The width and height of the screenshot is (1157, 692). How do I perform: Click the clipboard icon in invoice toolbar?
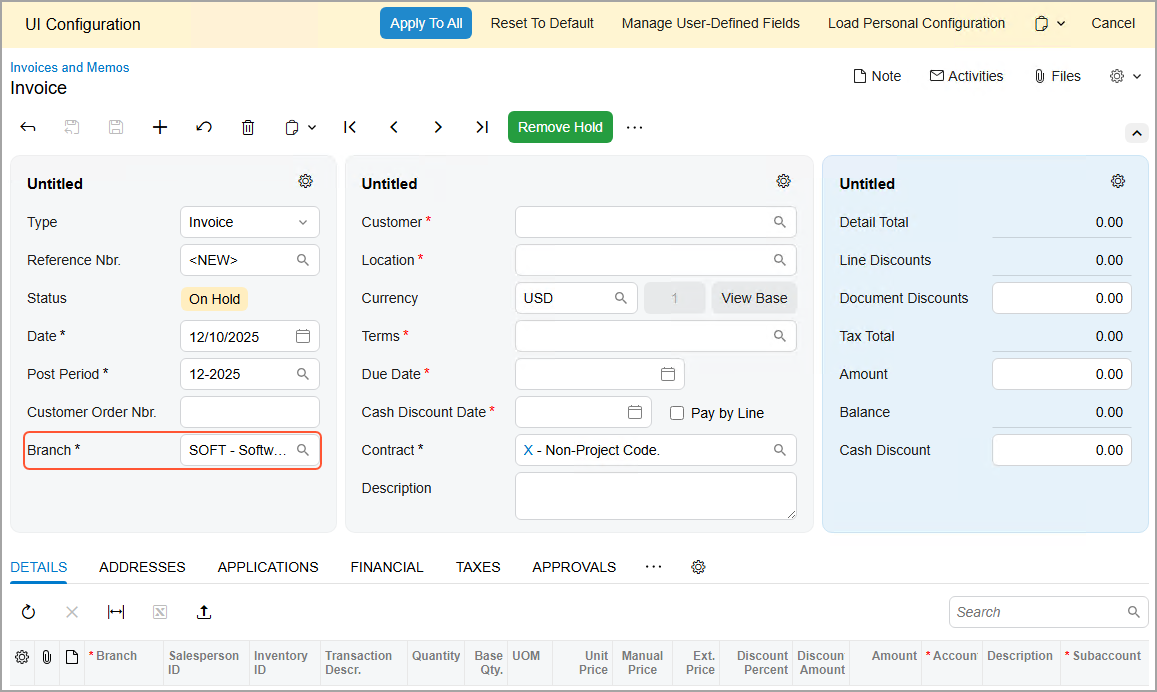click(x=292, y=128)
